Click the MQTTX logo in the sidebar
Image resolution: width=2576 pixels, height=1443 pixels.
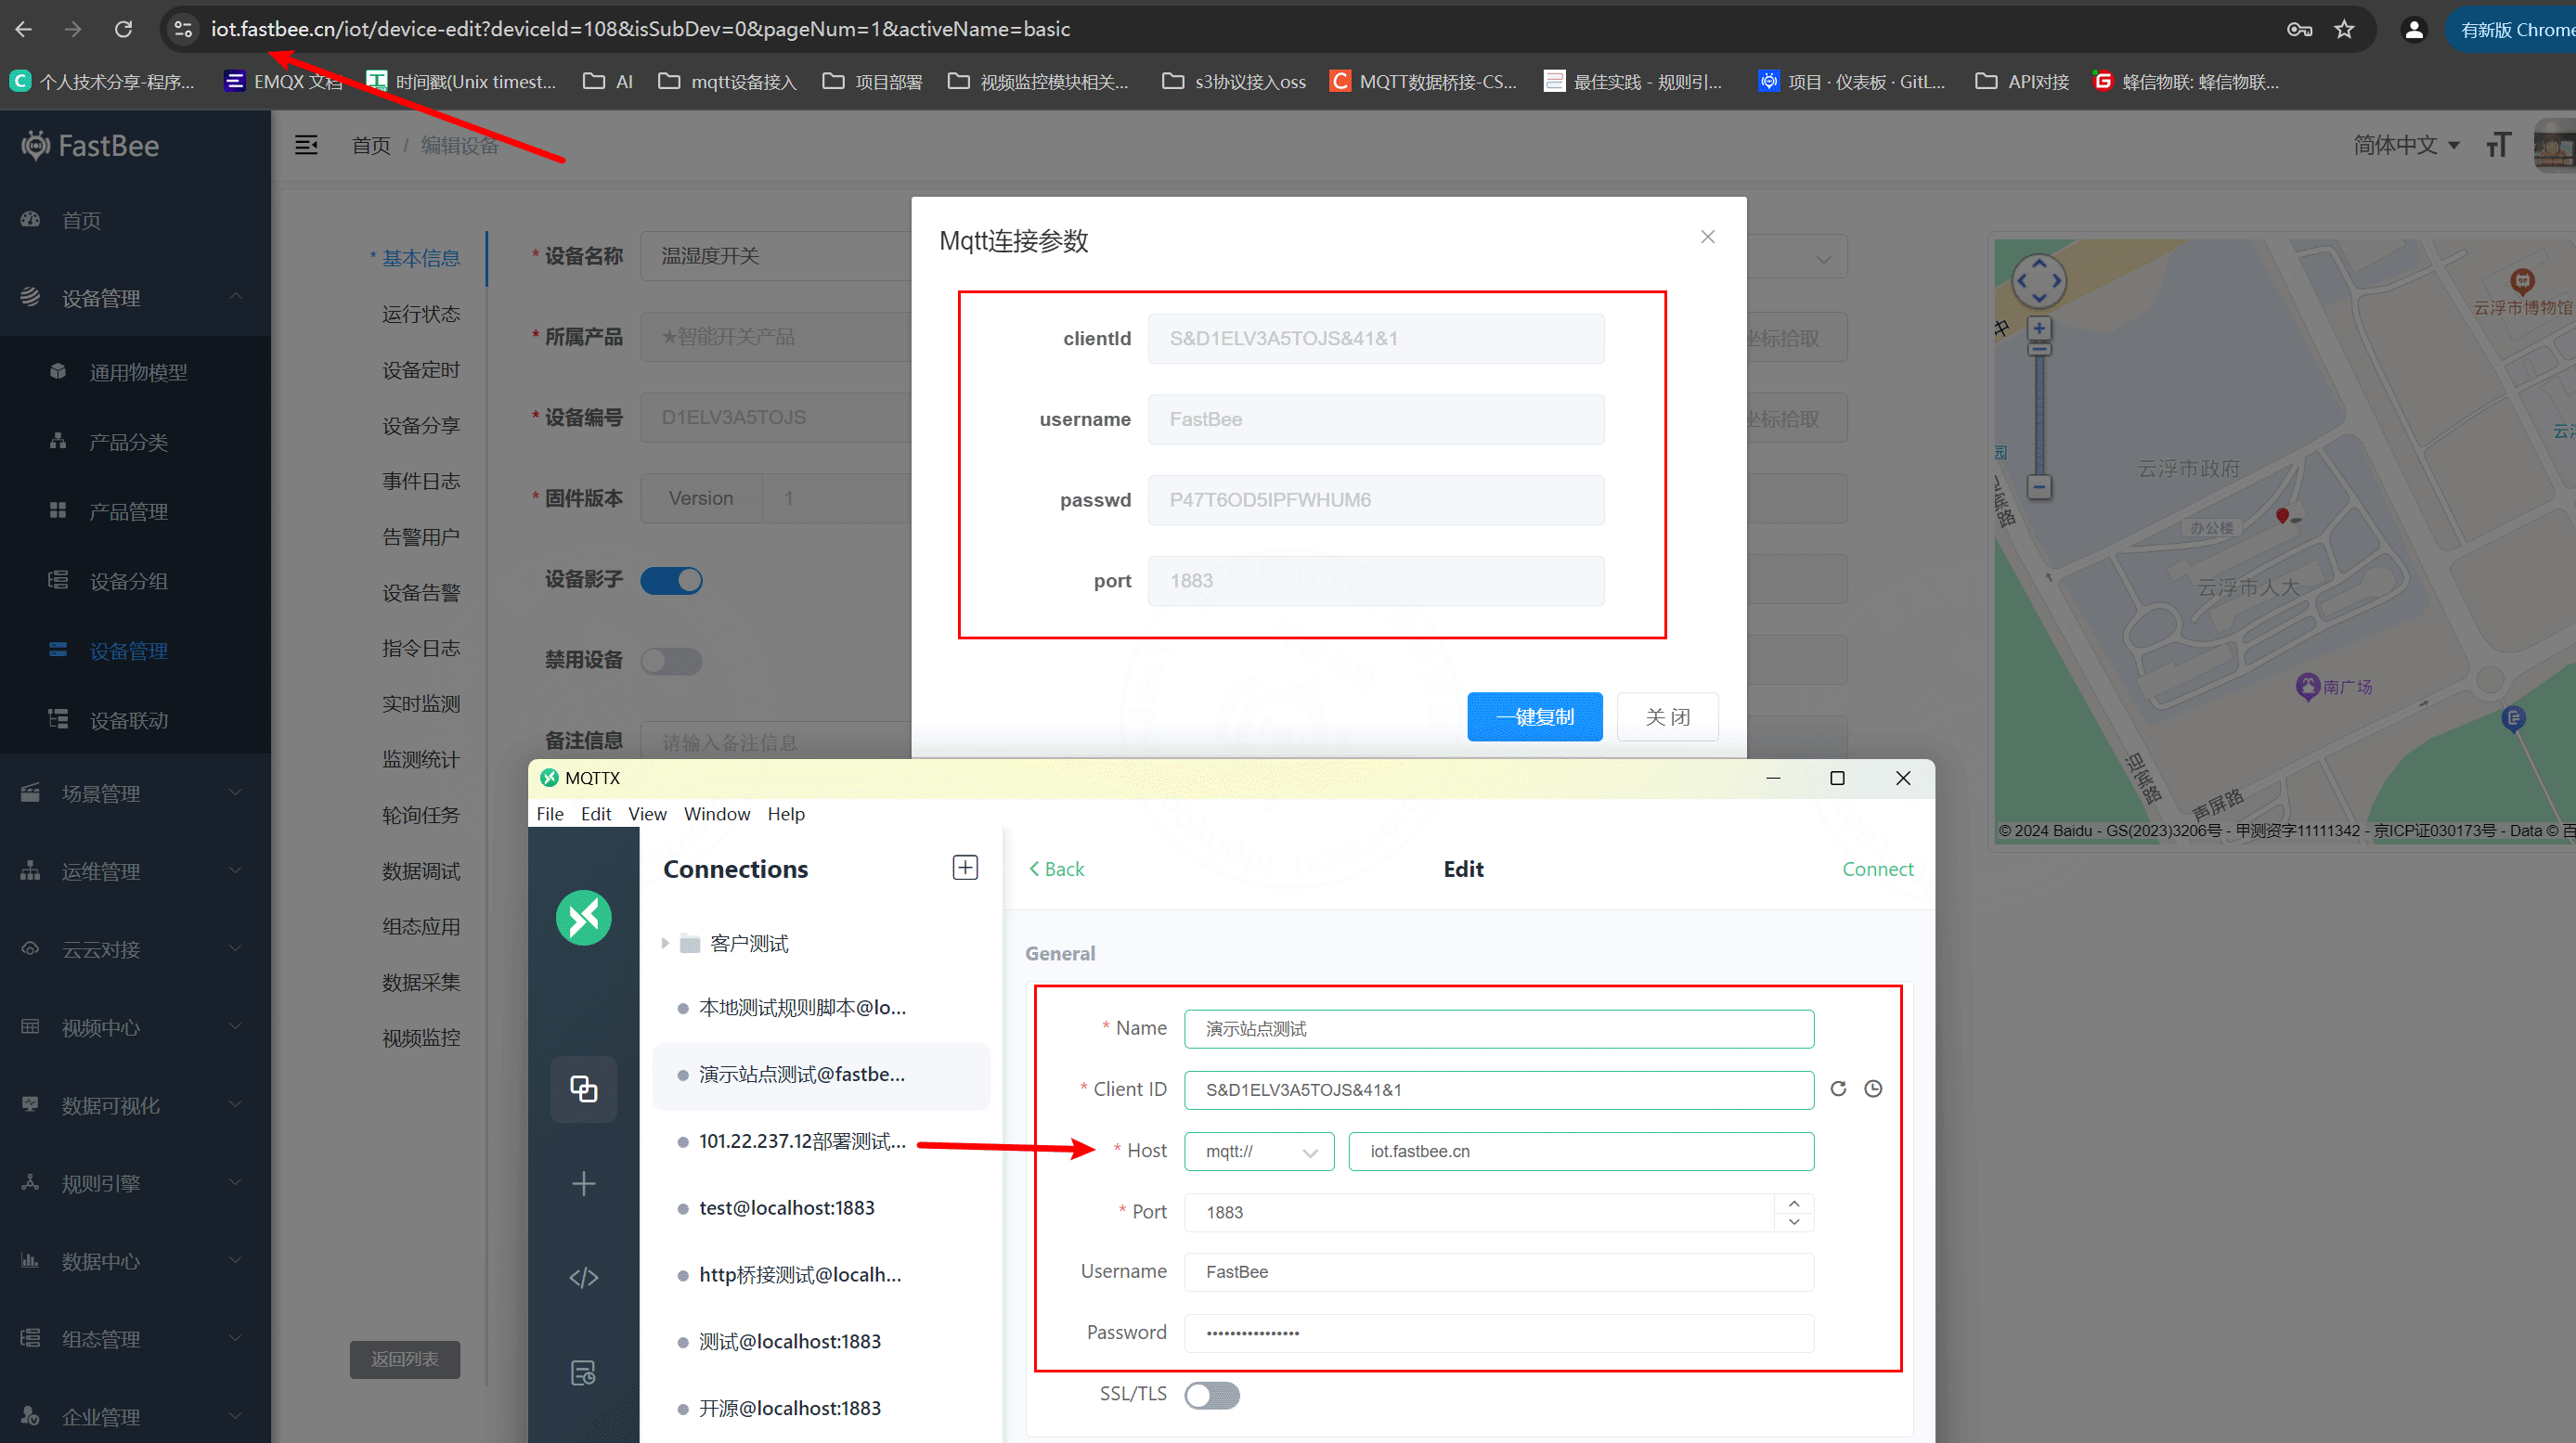[x=584, y=917]
